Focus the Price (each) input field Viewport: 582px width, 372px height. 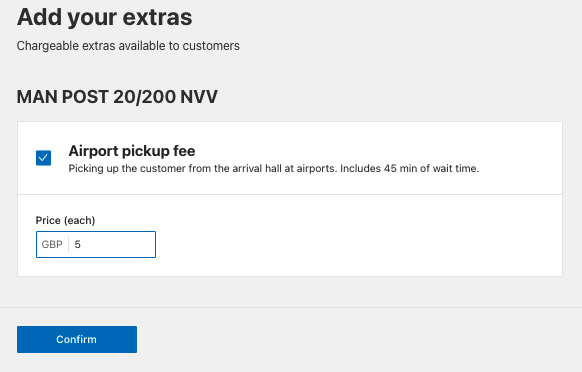96,244
